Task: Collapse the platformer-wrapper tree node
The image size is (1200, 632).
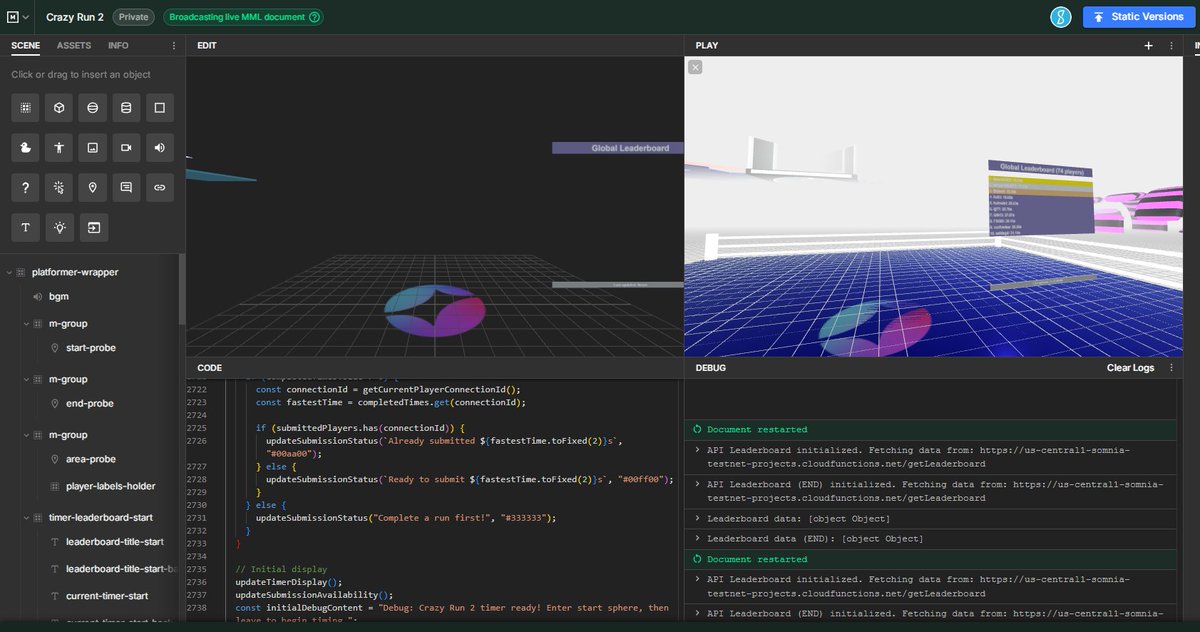Action: (9, 272)
